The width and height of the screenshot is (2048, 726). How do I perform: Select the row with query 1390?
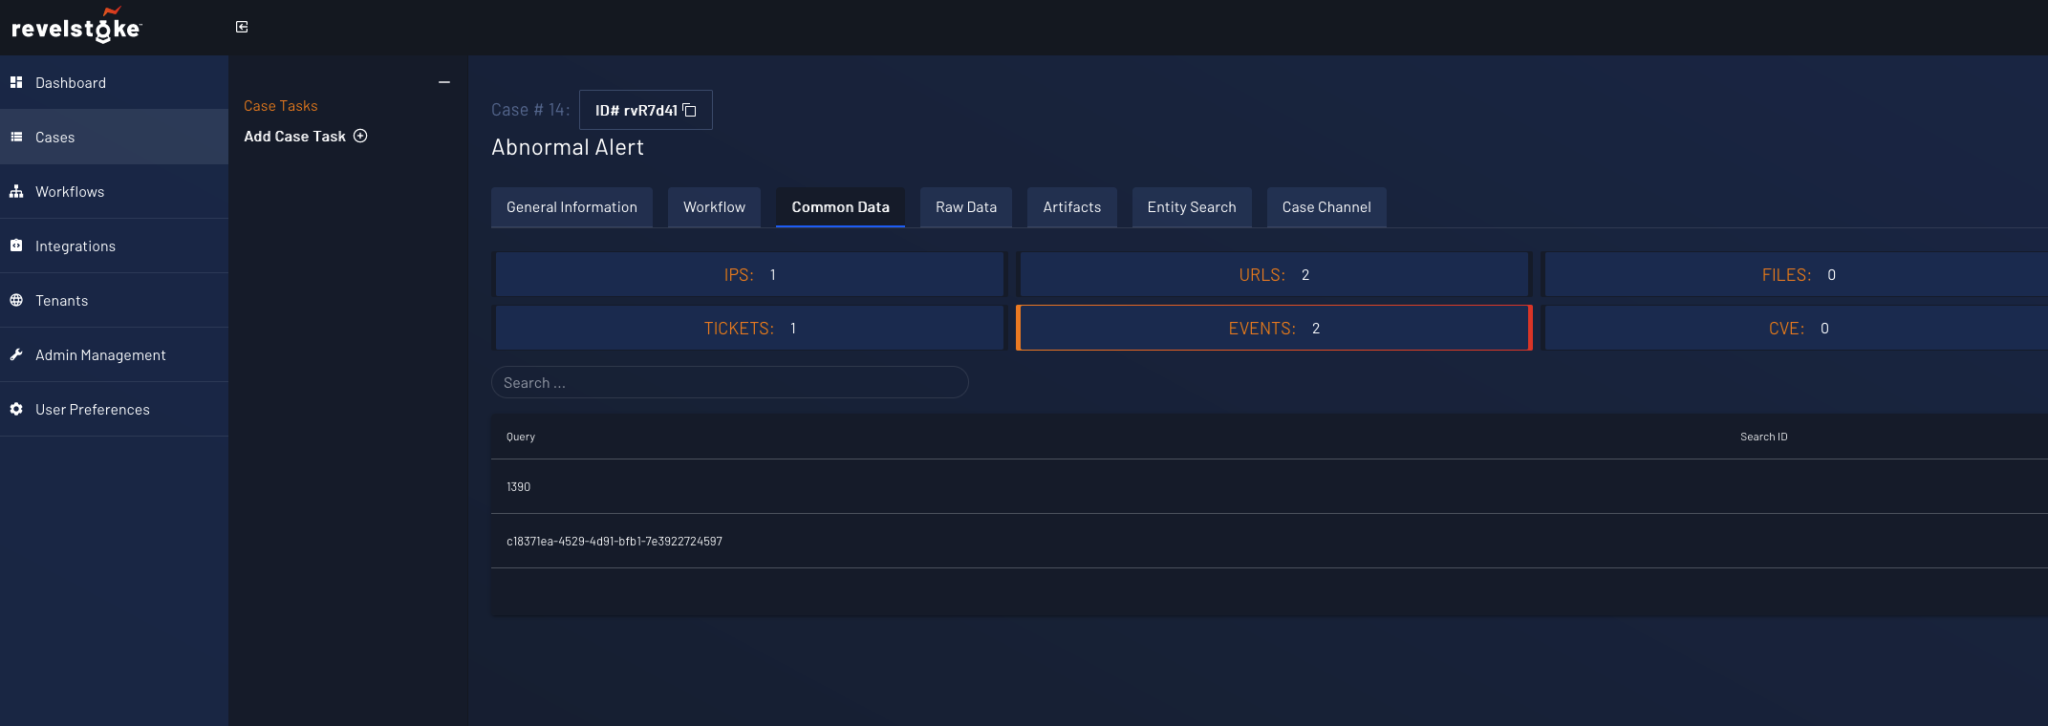coord(1269,487)
